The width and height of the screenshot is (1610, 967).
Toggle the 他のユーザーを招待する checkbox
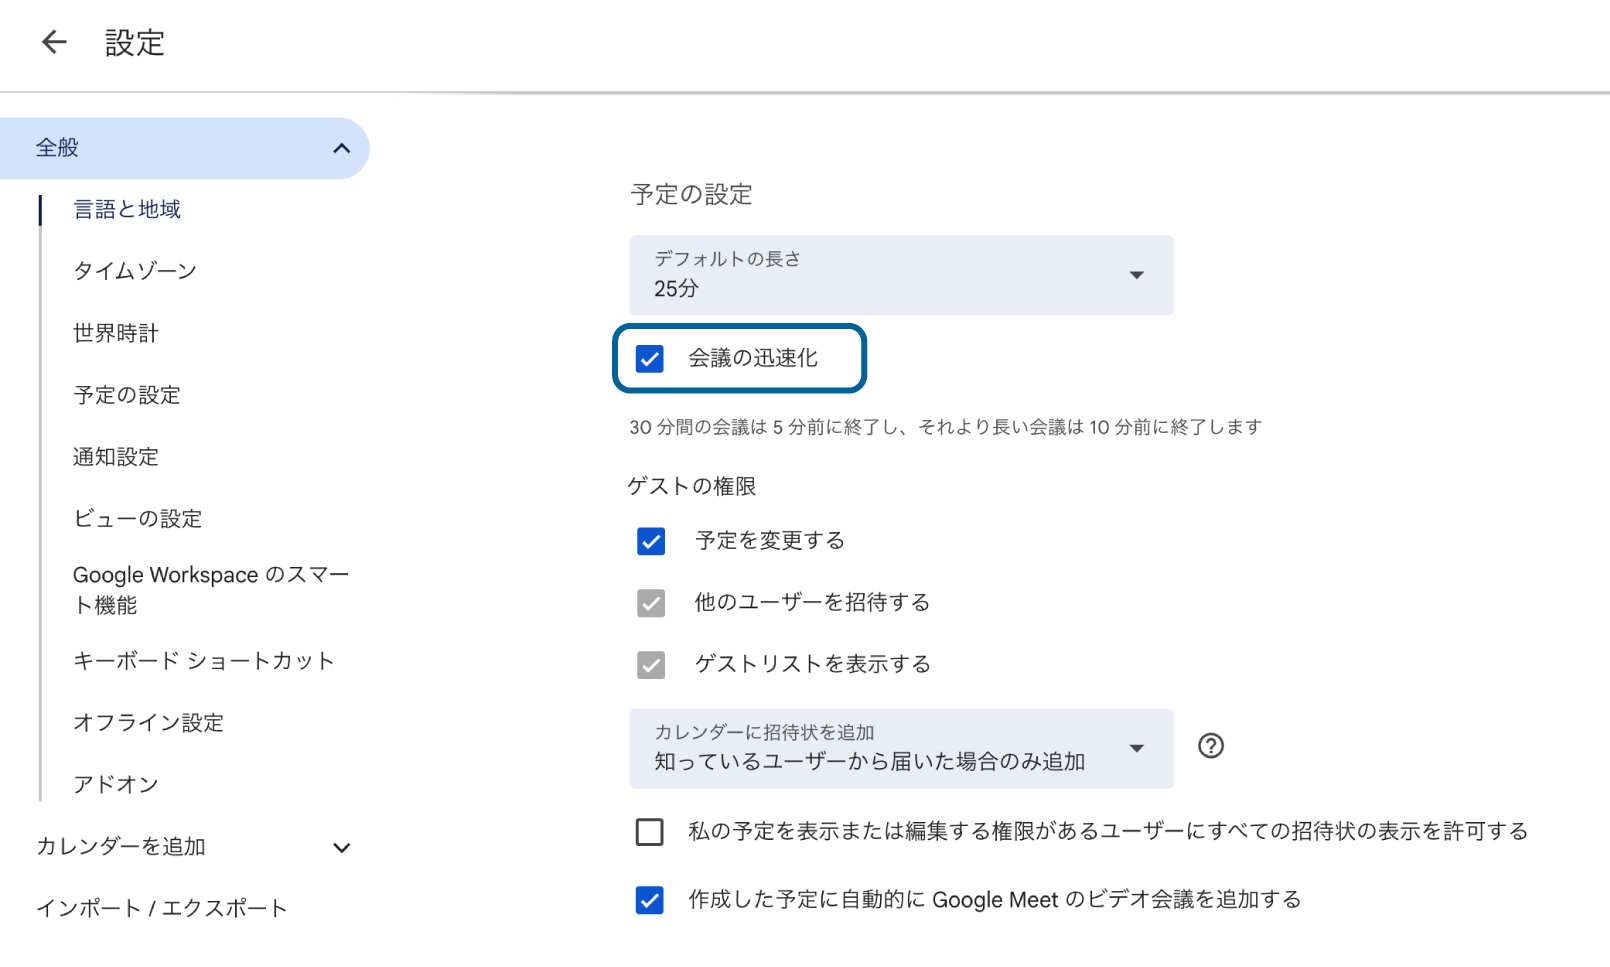tap(651, 603)
